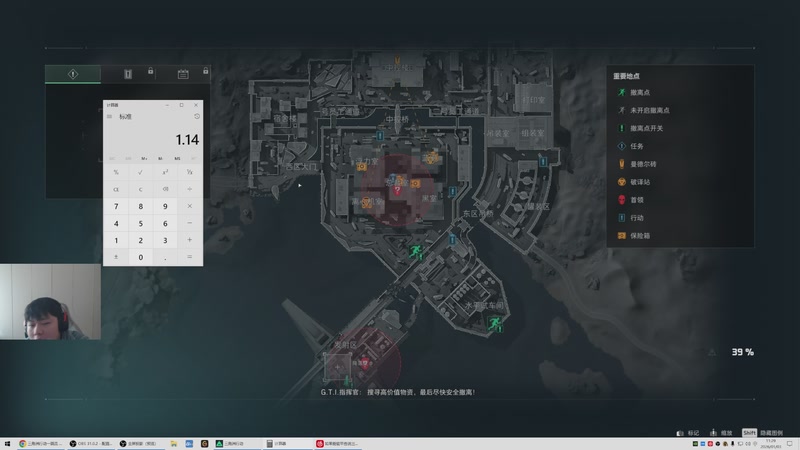The width and height of the screenshot is (800, 450).
Task: Select the 任务 legend entry
Action: [631, 146]
